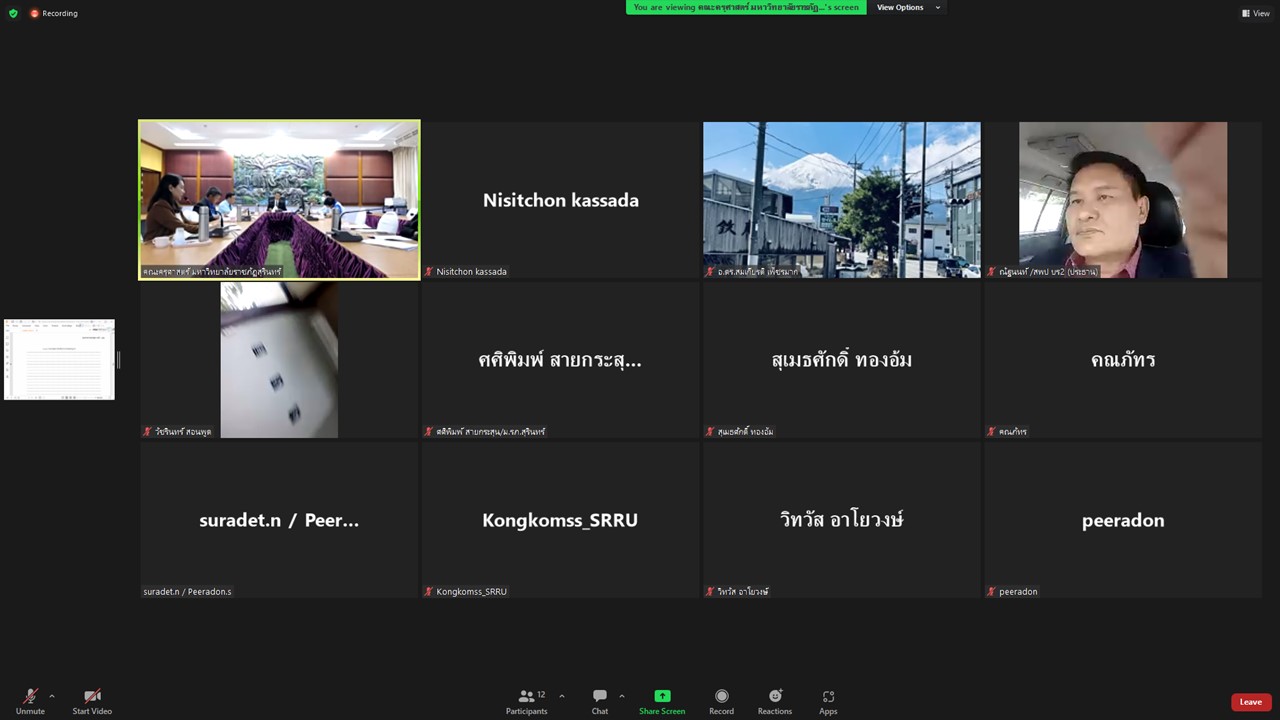Expand audio options arrow beside Unmute

pyautogui.click(x=52, y=696)
